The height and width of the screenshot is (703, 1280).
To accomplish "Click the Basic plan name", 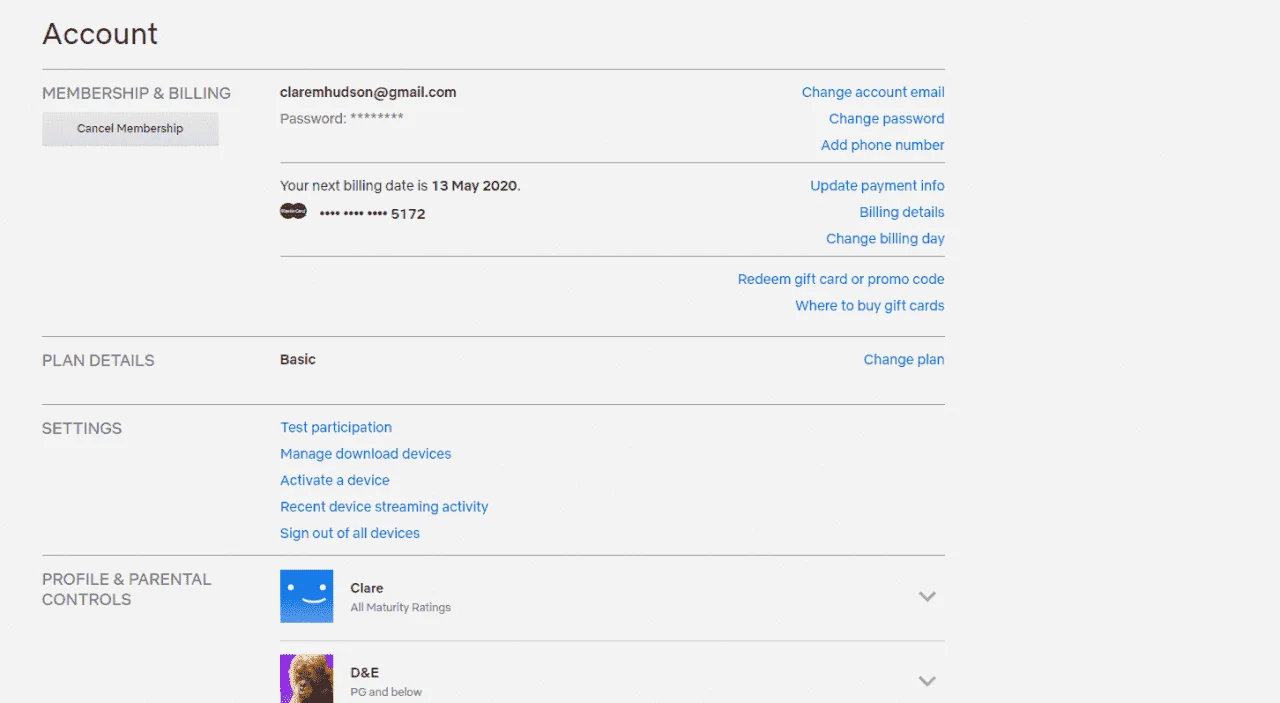I will 298,360.
